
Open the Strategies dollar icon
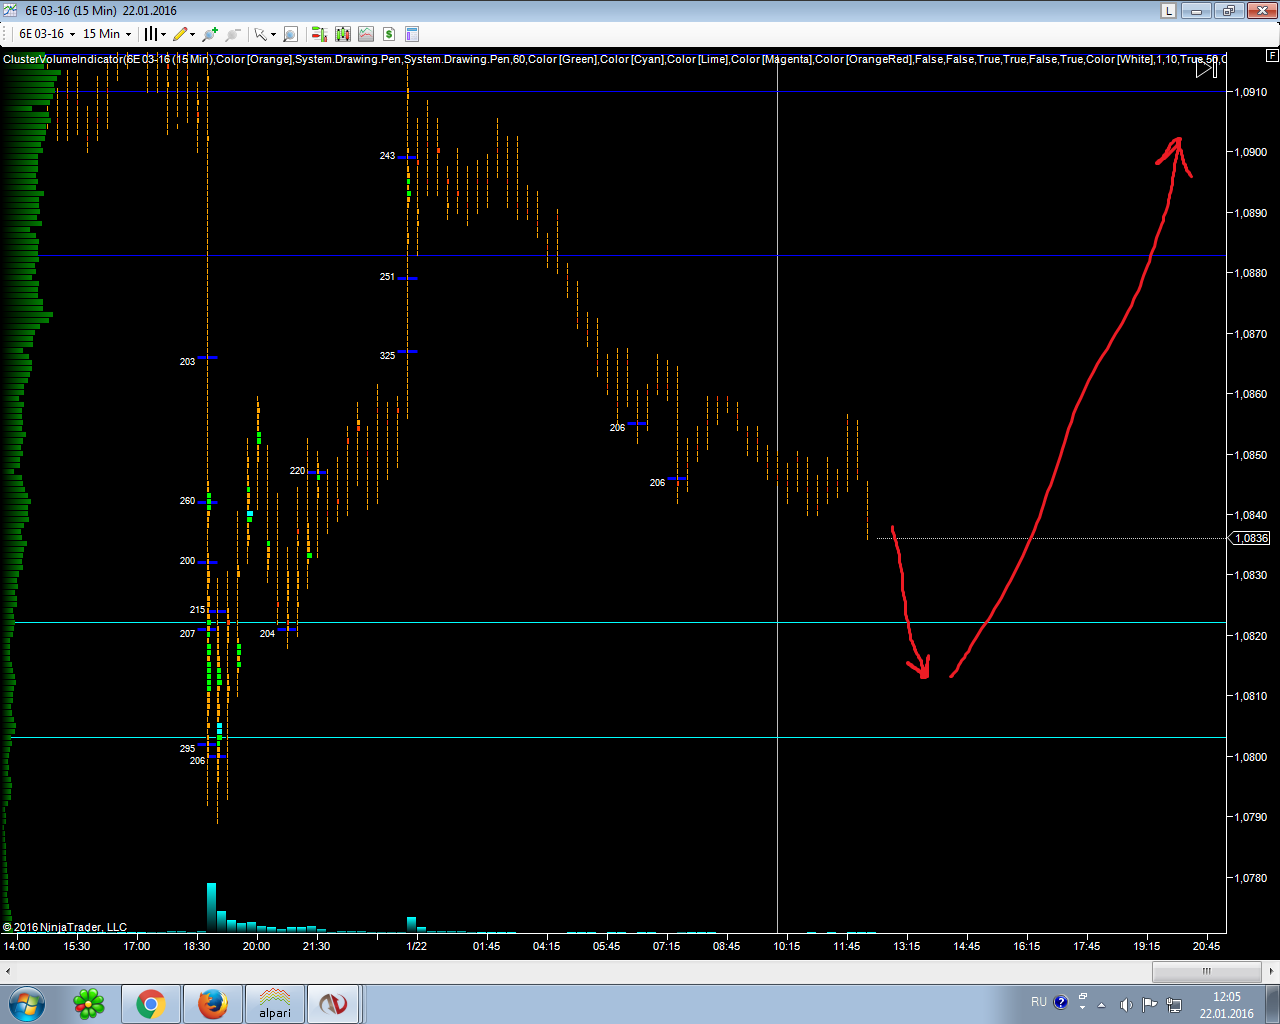pyautogui.click(x=389, y=34)
